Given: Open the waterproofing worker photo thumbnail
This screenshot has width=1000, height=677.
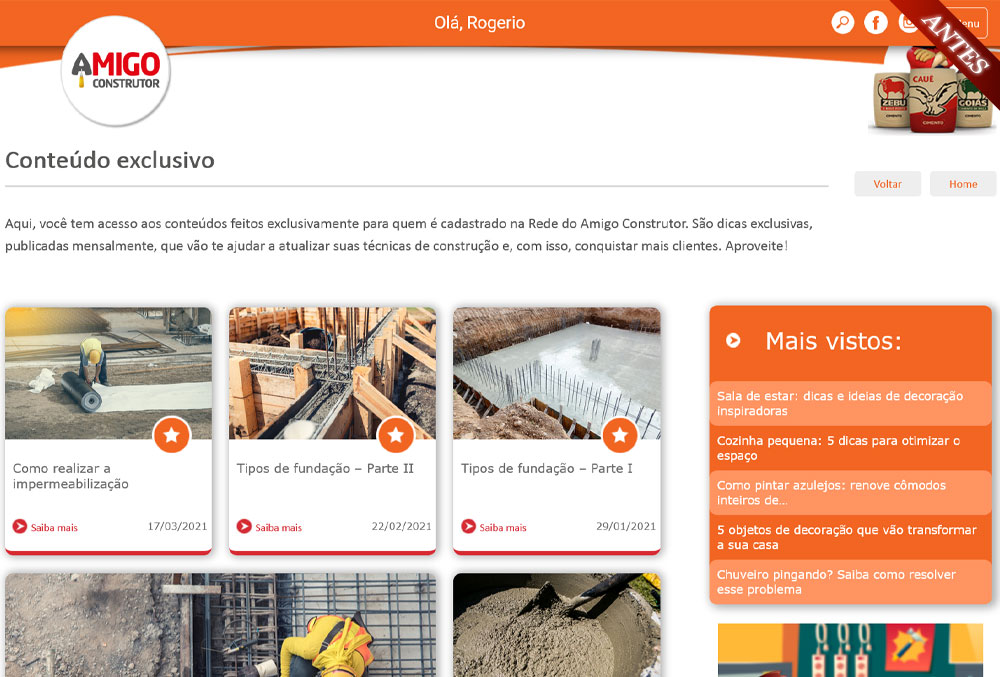Looking at the screenshot, I should (108, 374).
